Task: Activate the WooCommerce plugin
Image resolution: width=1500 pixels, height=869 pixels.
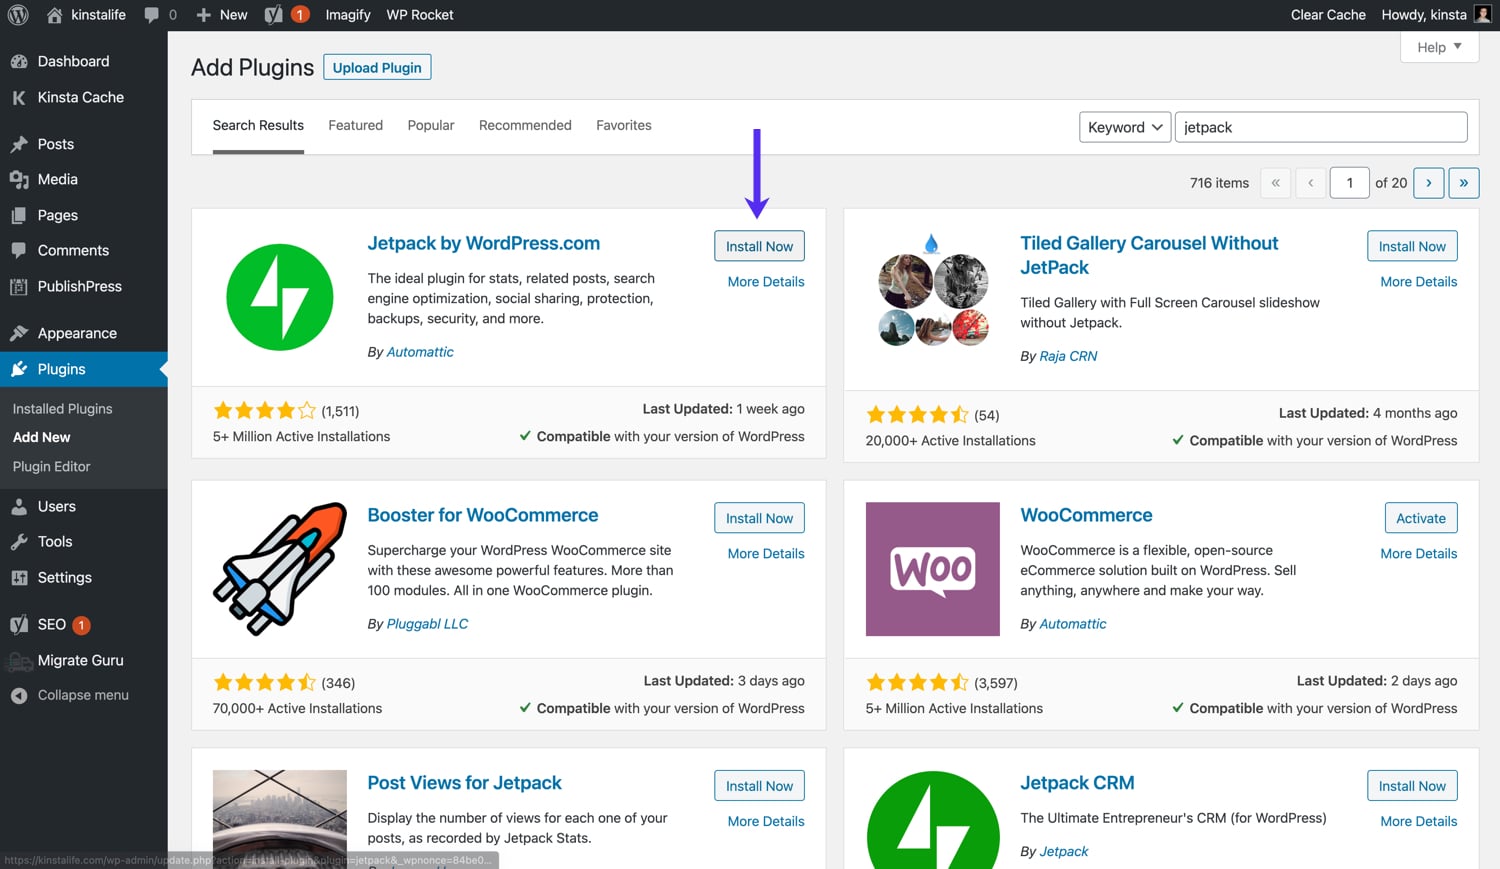Action: point(1420,517)
